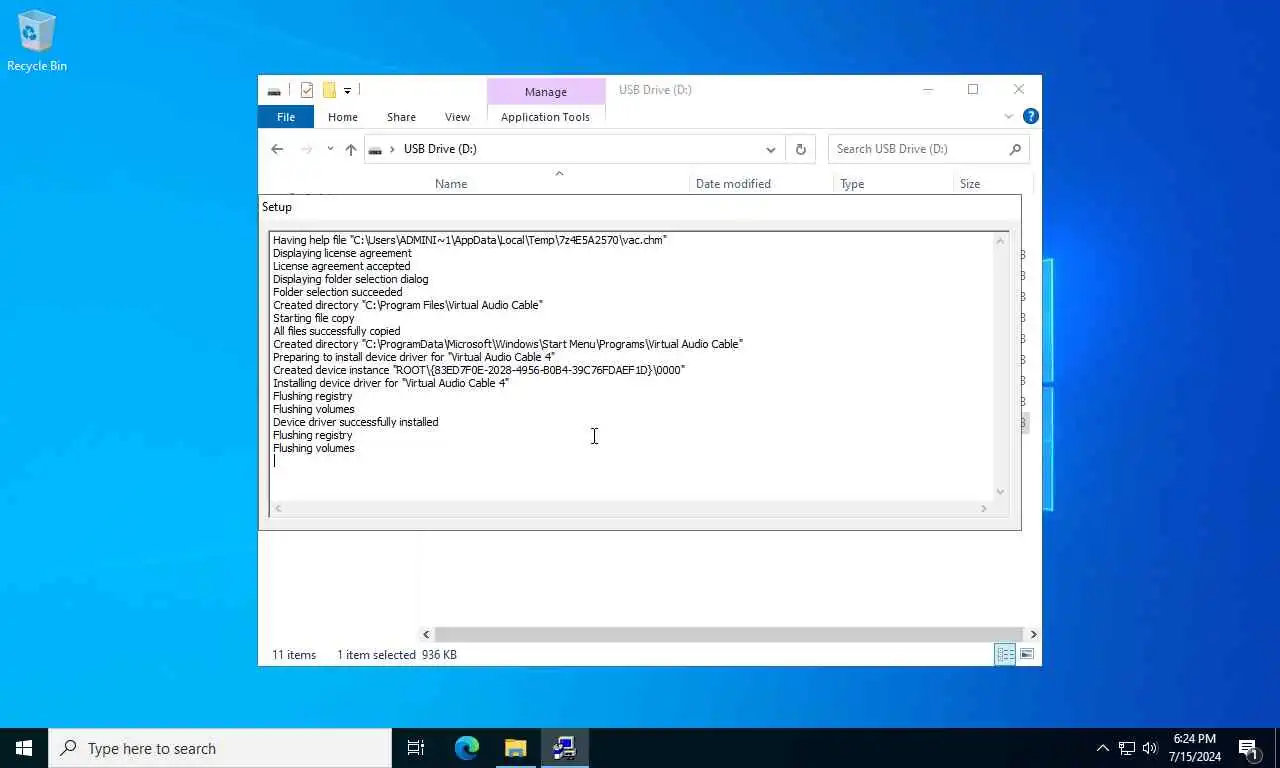Go back with the Back arrow
The image size is (1280, 768).
coord(277,149)
